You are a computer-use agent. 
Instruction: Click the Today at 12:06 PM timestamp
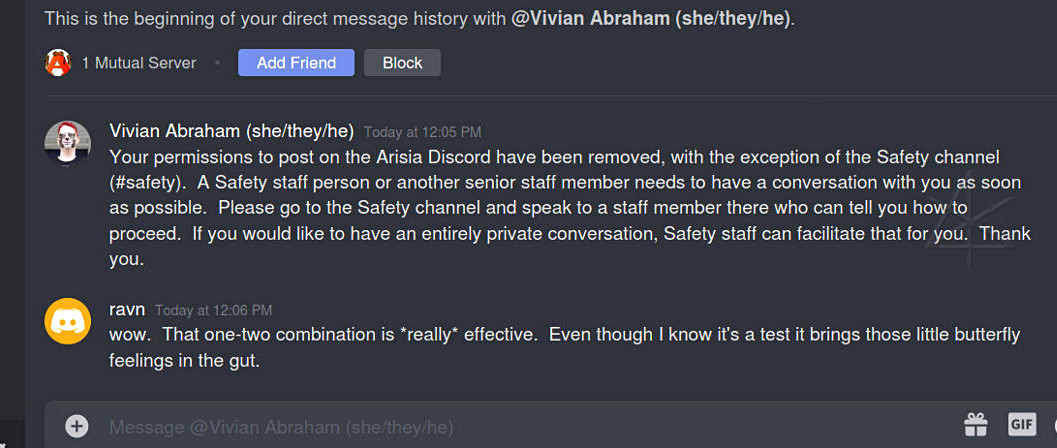[213, 310]
